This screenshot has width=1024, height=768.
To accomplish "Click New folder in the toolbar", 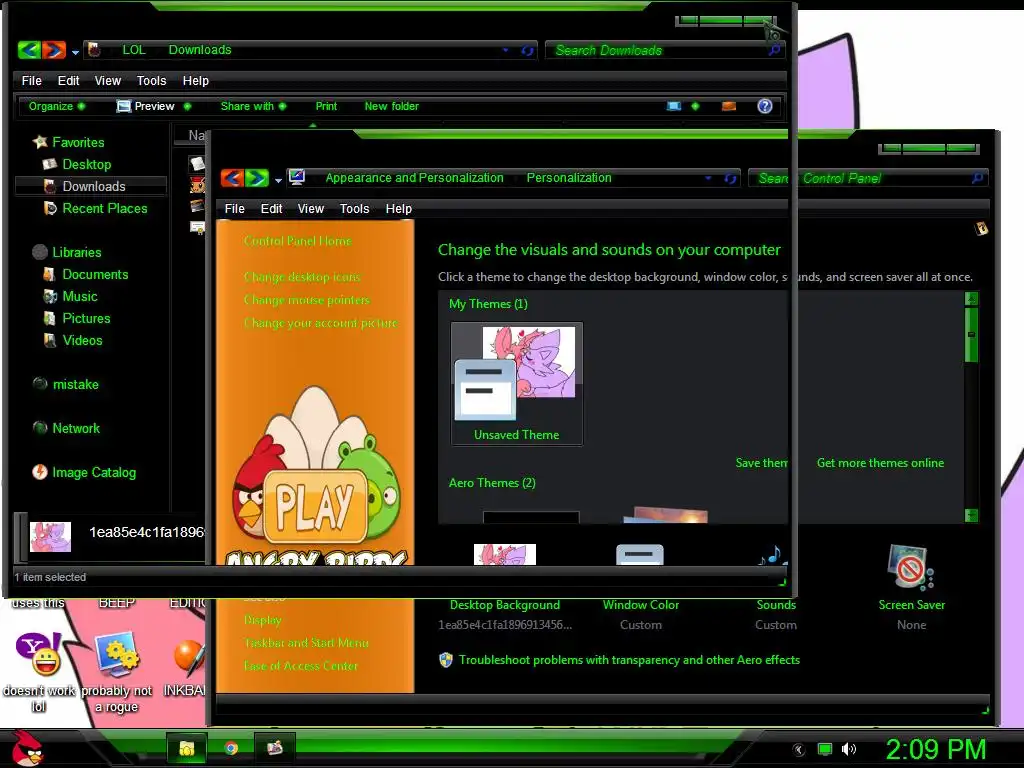I will coord(391,106).
